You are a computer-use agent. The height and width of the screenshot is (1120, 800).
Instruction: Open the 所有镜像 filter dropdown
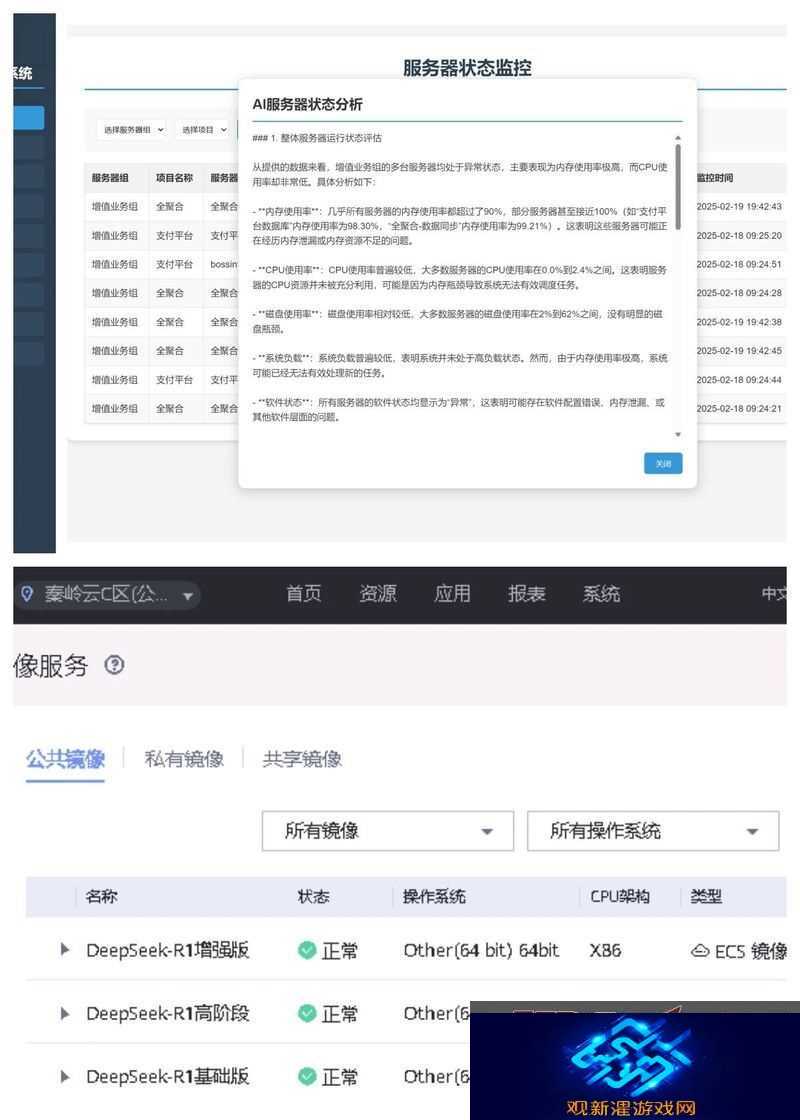pos(388,831)
